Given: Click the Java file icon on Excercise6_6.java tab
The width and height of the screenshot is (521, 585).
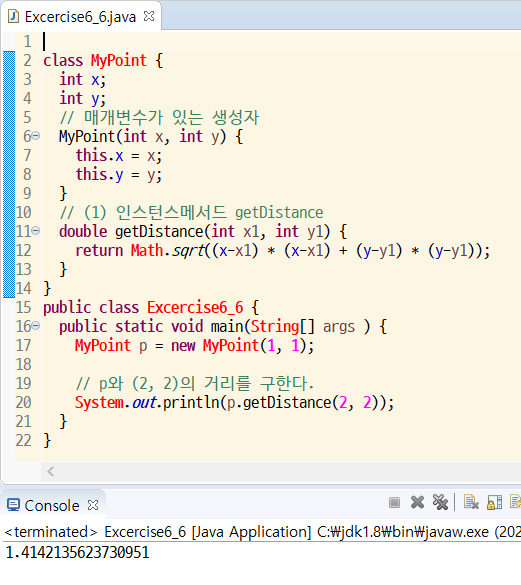Looking at the screenshot, I should pos(13,16).
